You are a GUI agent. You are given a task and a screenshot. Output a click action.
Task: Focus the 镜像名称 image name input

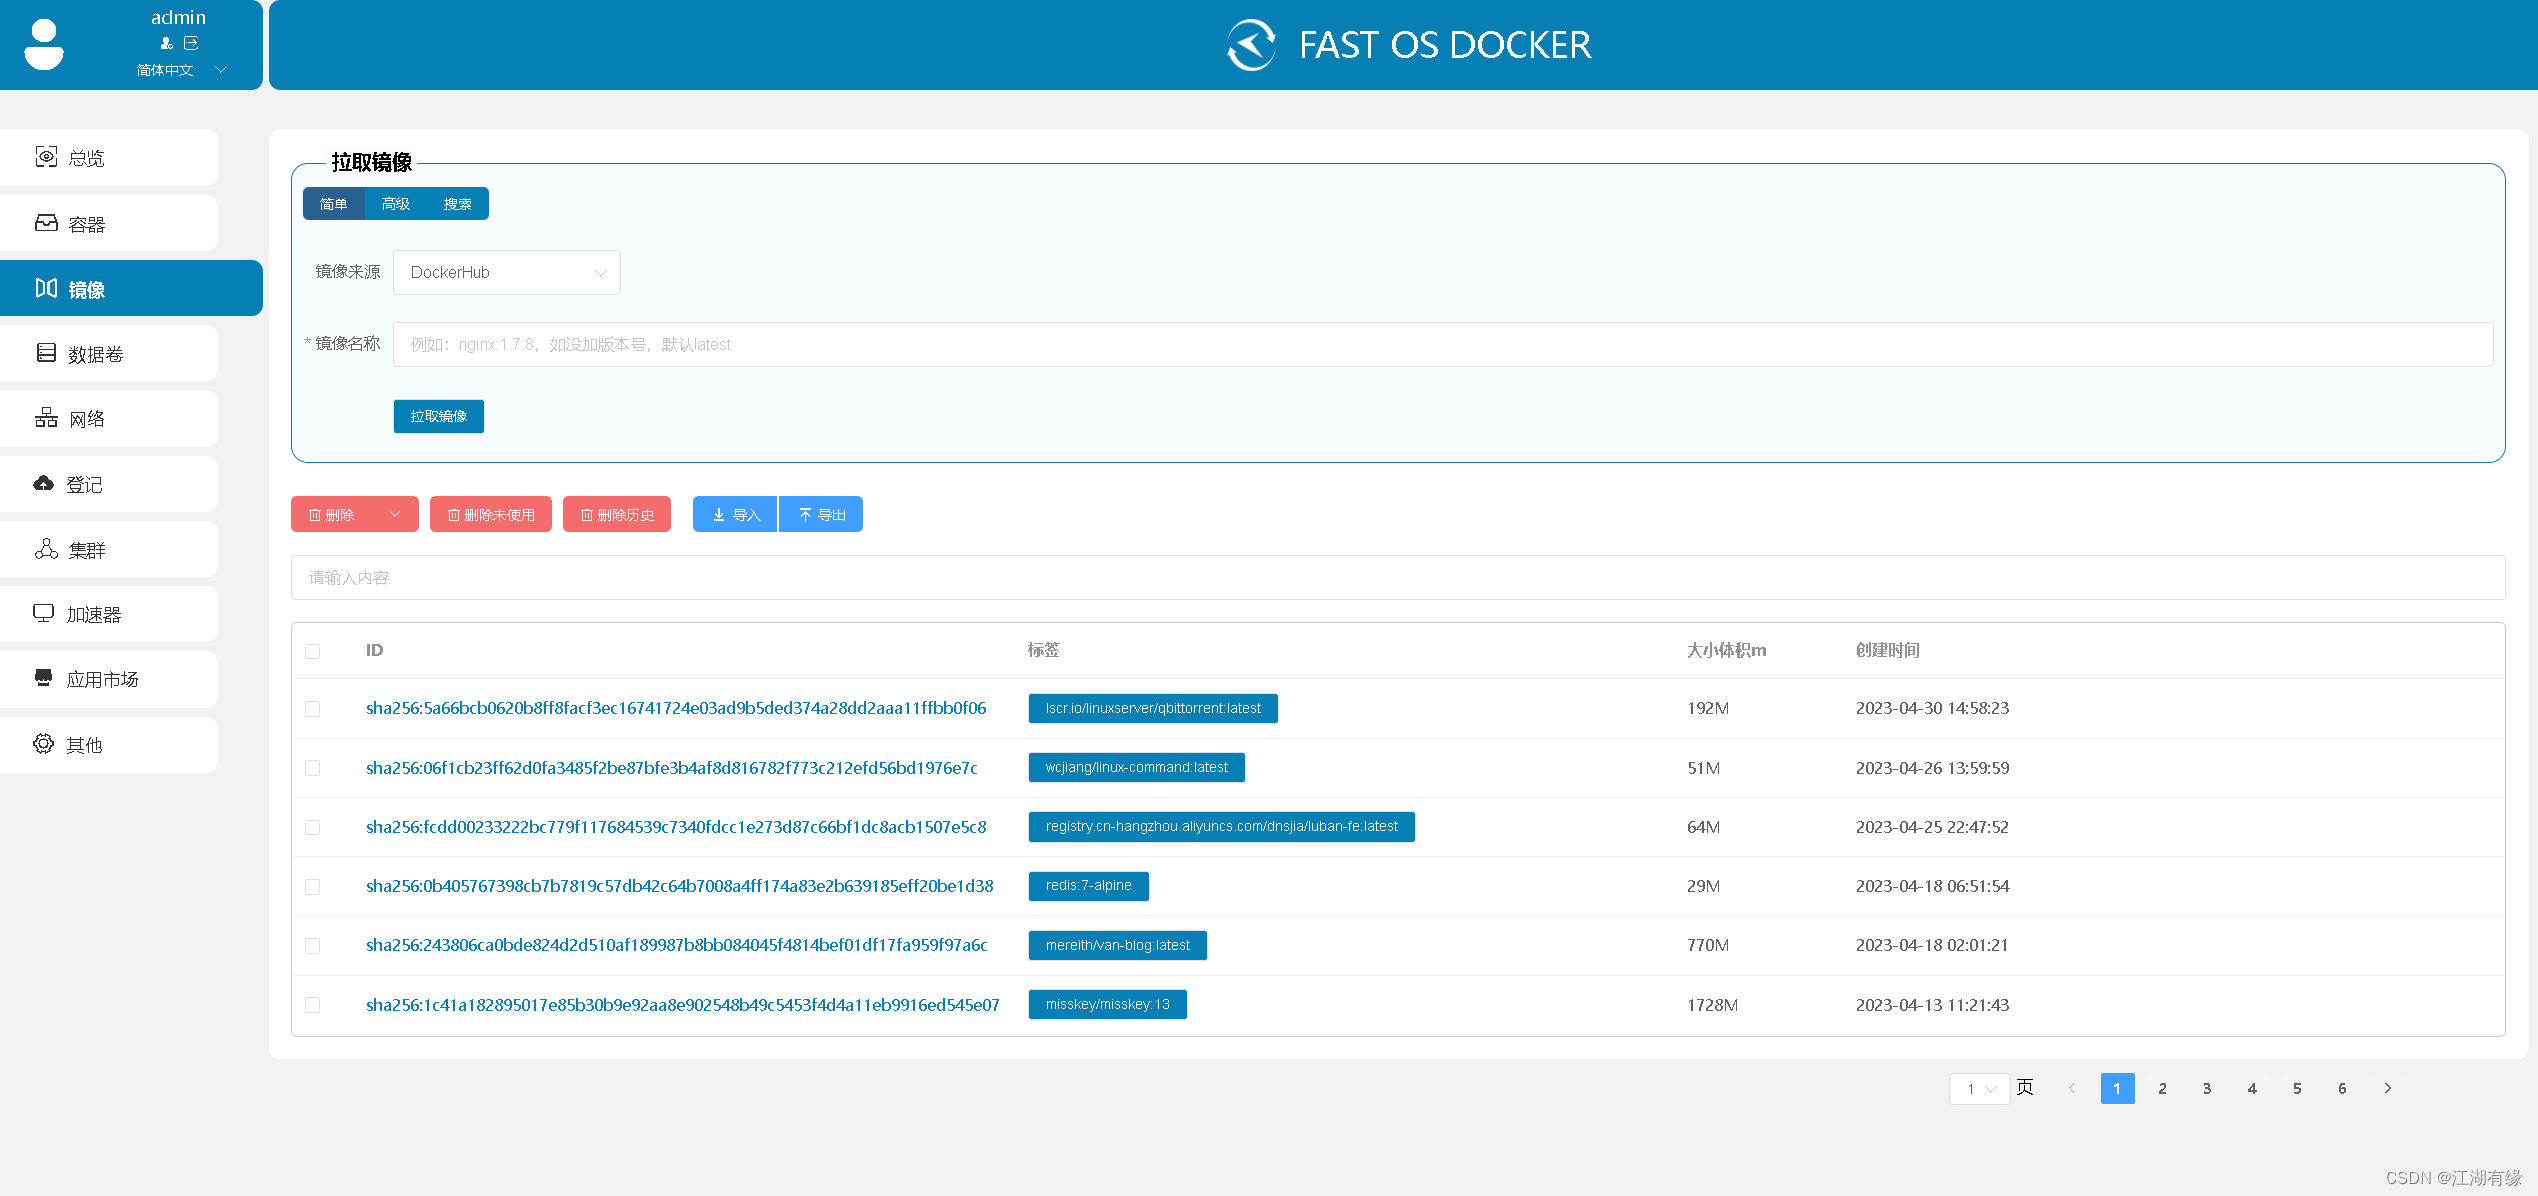tap(1443, 344)
